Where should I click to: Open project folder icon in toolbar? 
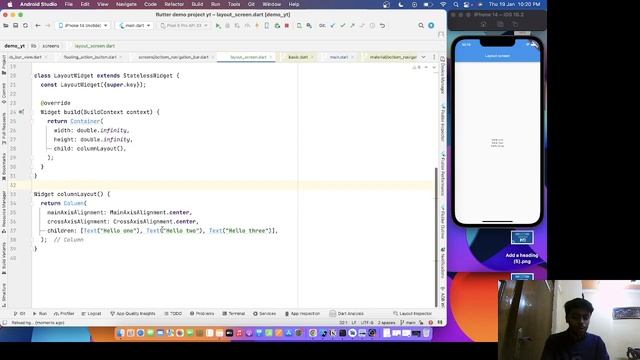pos(6,25)
